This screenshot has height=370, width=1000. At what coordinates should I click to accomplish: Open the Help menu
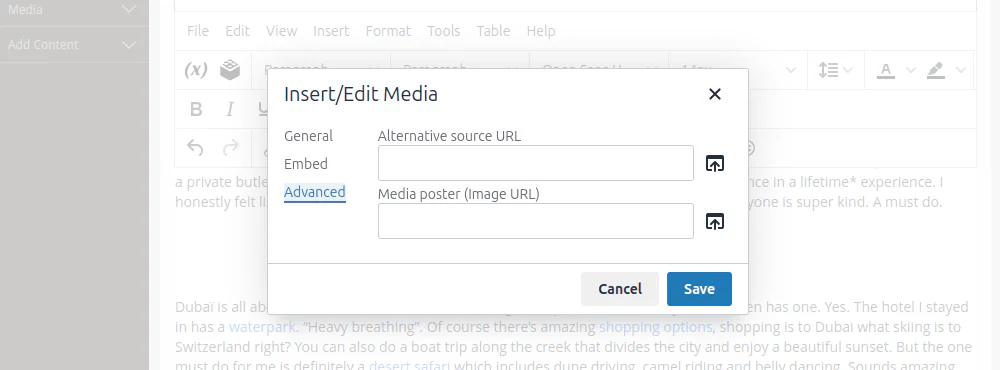541,31
